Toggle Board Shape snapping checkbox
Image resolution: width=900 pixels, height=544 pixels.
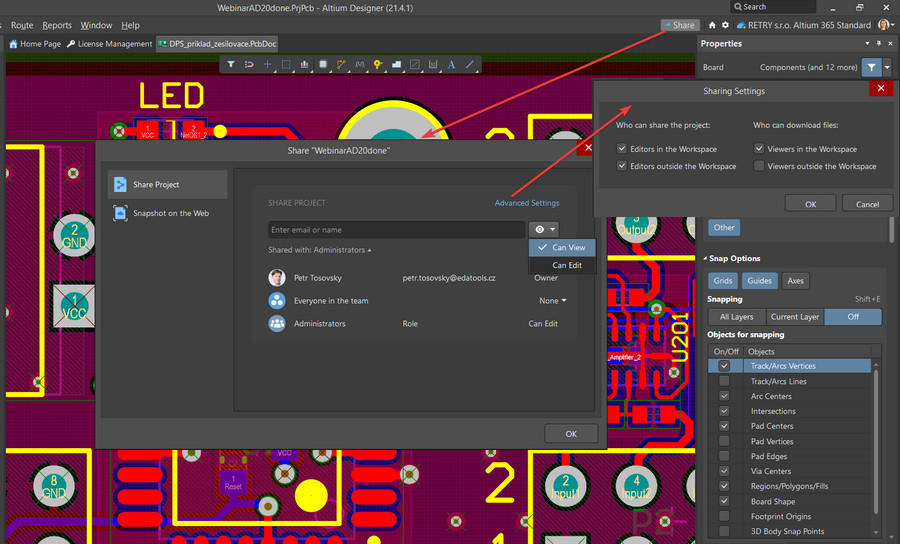[724, 501]
